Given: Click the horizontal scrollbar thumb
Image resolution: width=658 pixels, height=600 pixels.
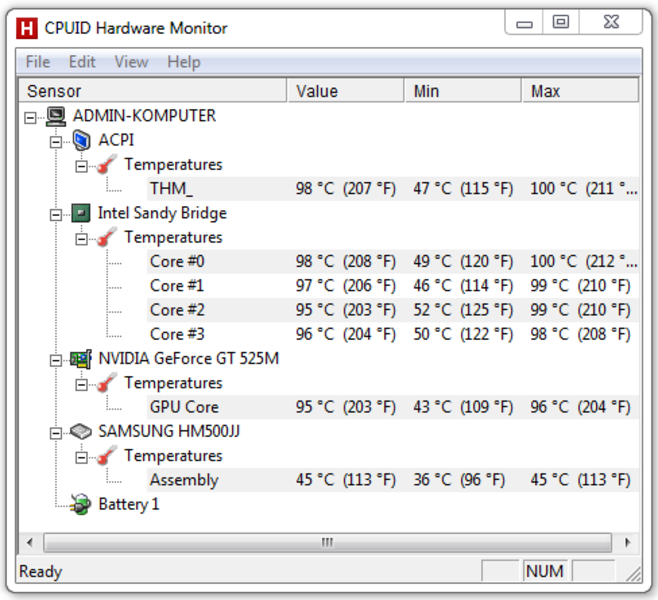Looking at the screenshot, I should pyautogui.click(x=327, y=543).
